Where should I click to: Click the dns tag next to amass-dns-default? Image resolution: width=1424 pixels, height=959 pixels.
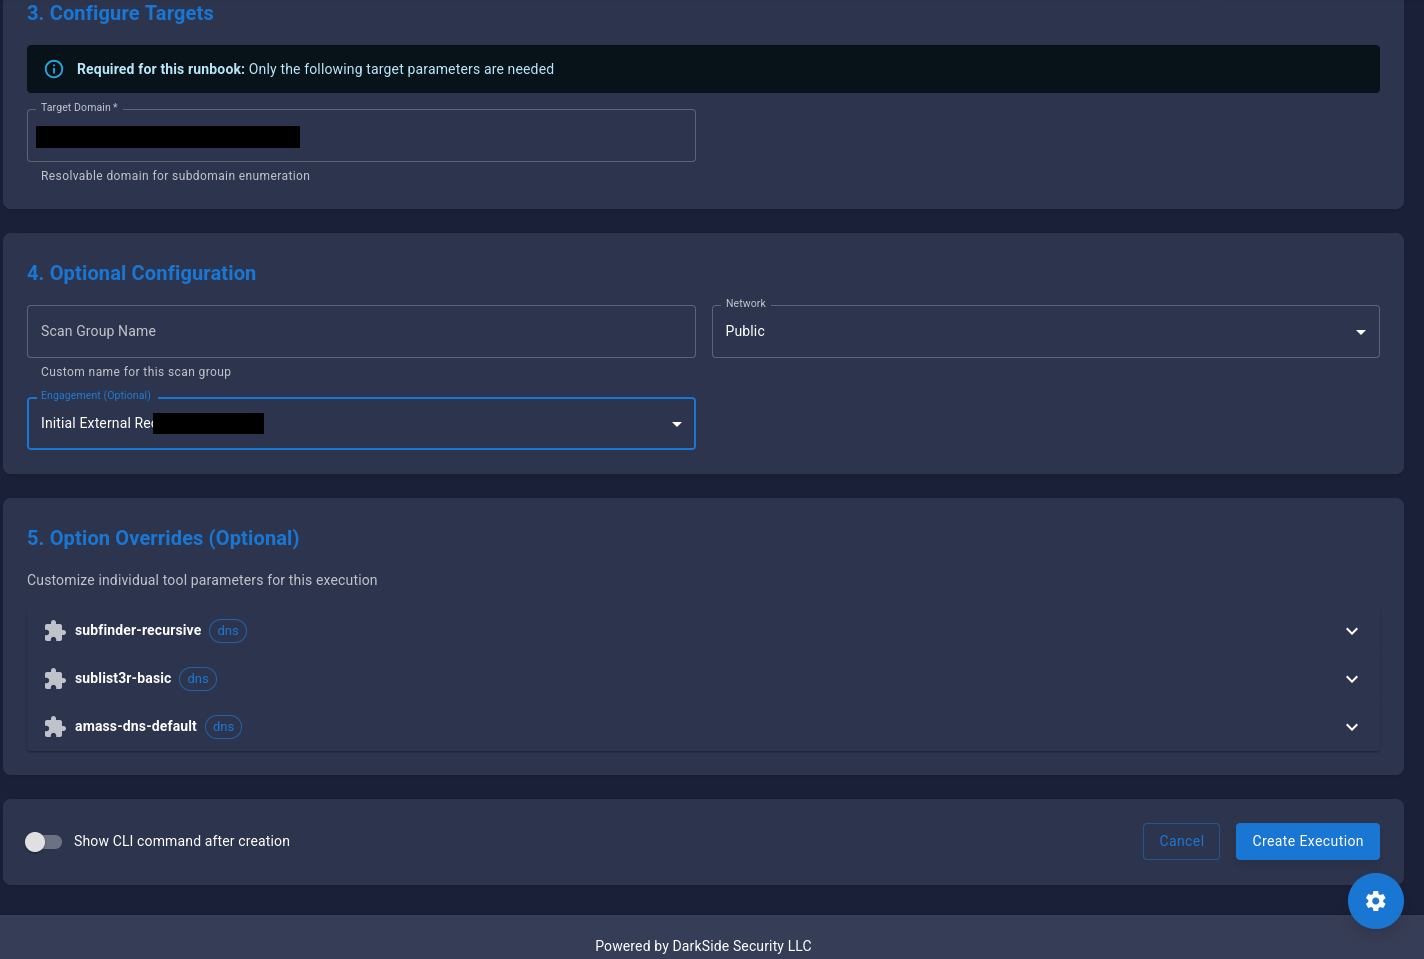click(x=223, y=727)
